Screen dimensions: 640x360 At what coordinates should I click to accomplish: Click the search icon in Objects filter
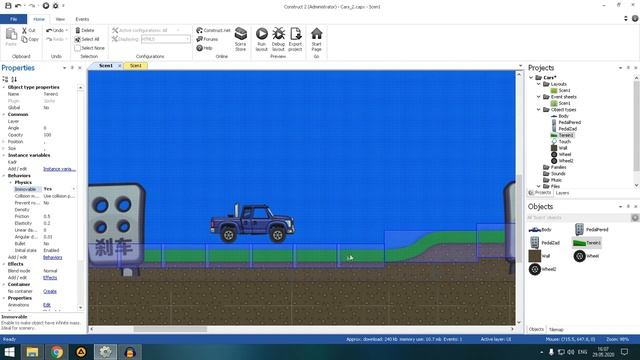point(635,218)
